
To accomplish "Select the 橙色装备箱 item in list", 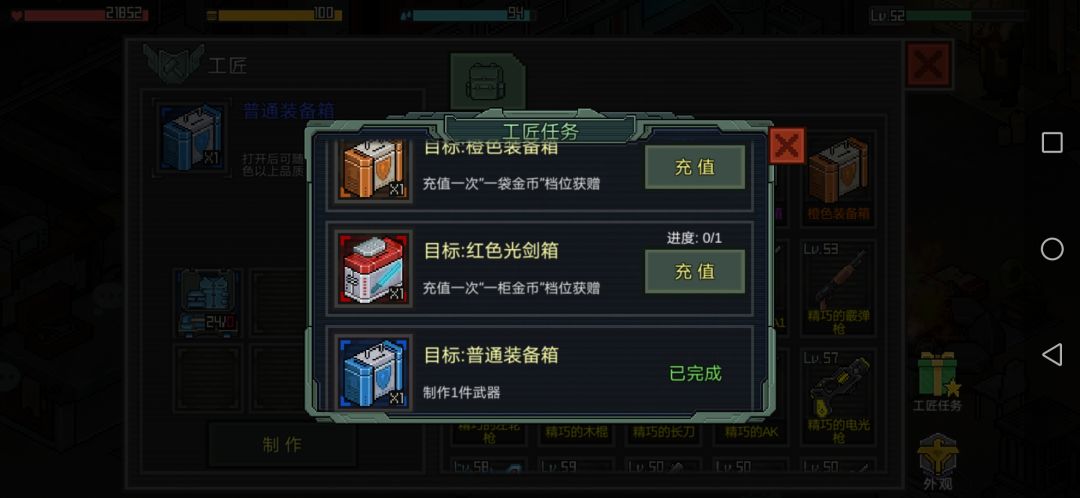I will [x=838, y=178].
